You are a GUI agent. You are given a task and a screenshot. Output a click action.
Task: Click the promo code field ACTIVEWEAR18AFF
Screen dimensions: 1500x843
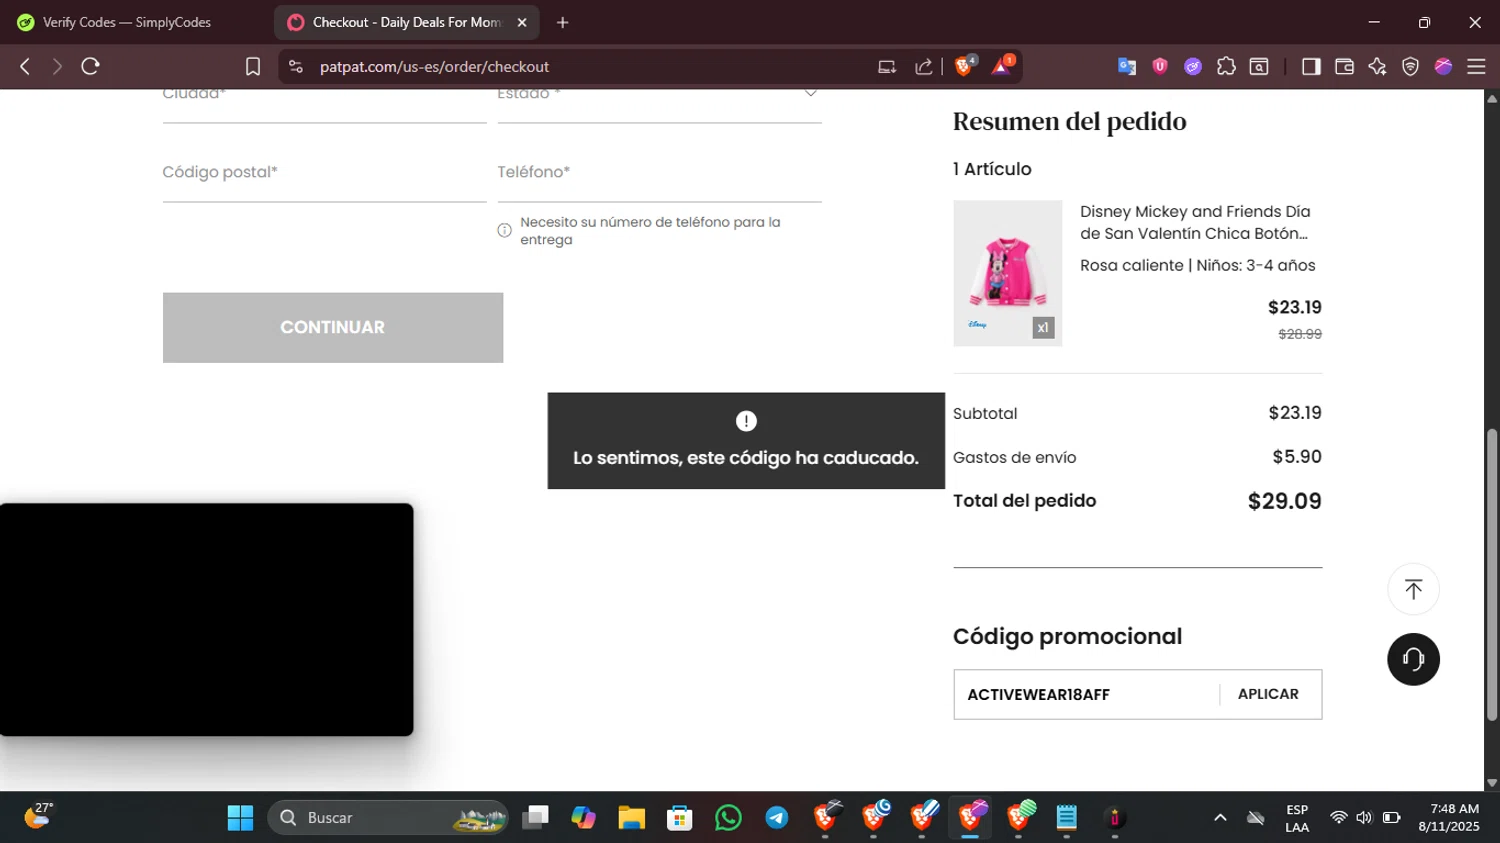[1086, 694]
